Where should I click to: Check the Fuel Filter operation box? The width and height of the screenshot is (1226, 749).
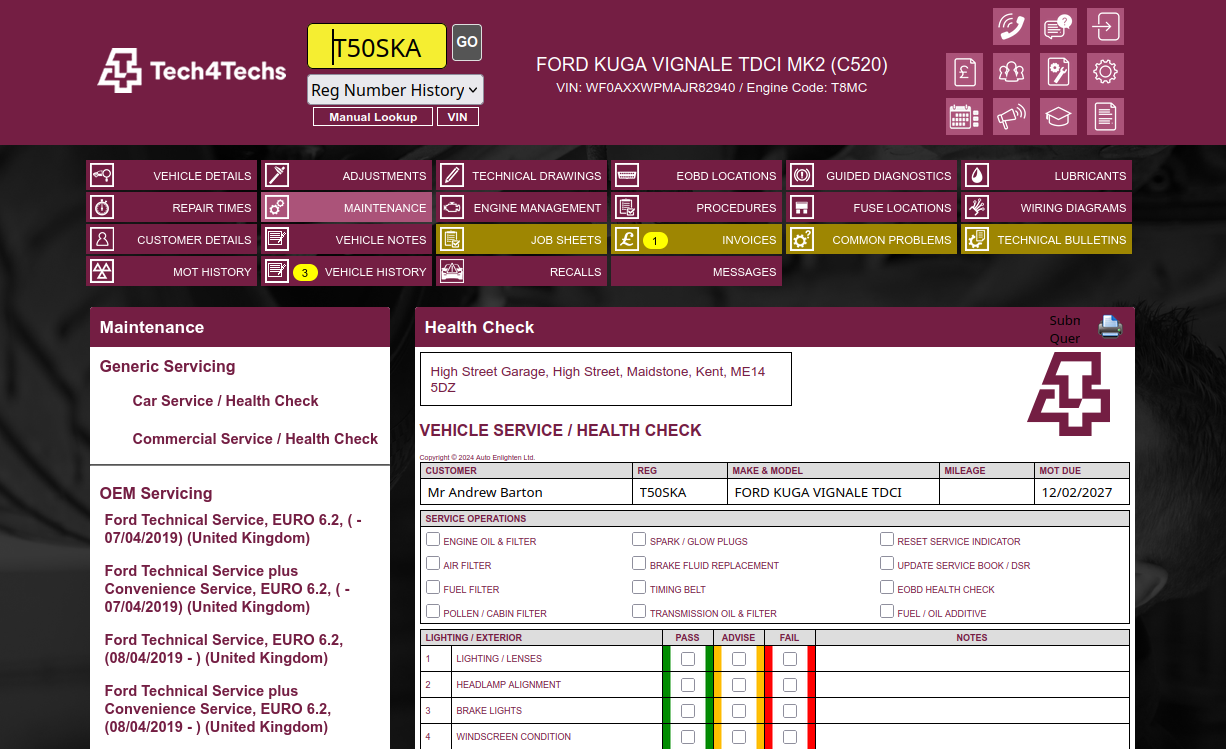point(433,587)
